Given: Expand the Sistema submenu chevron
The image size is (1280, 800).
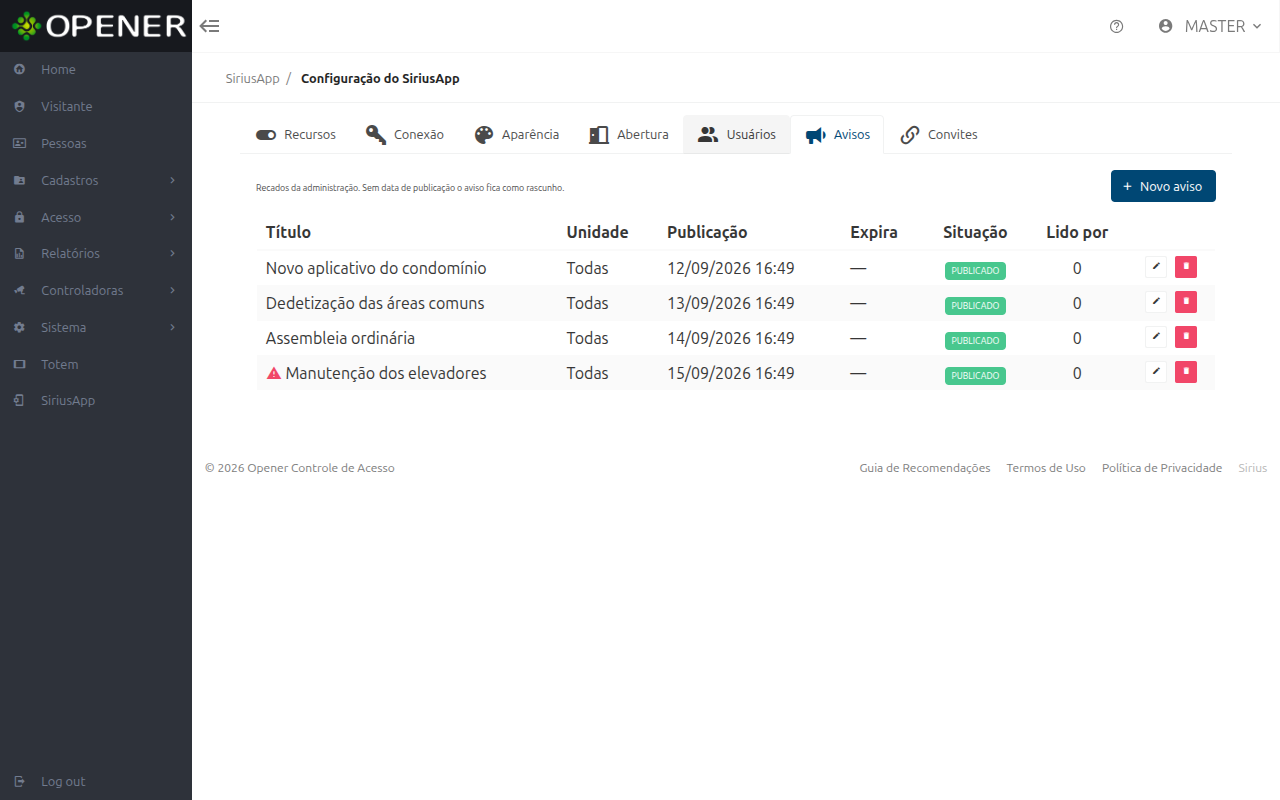Looking at the screenshot, I should point(173,327).
